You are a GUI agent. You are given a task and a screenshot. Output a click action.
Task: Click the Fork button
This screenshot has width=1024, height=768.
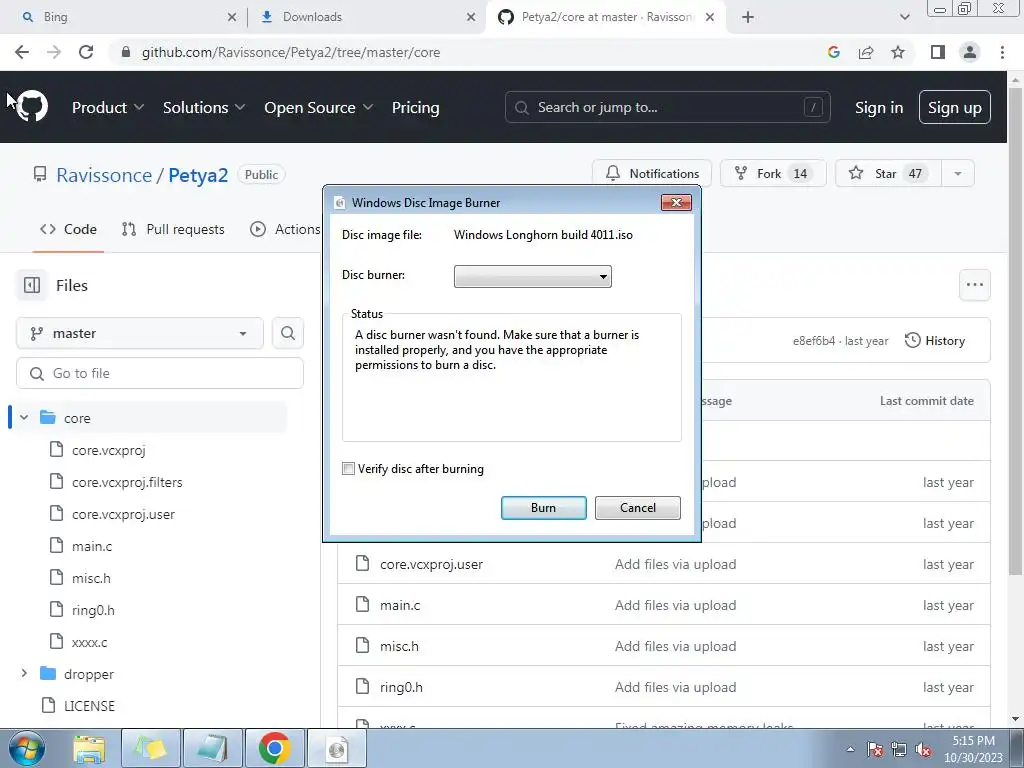click(x=773, y=174)
